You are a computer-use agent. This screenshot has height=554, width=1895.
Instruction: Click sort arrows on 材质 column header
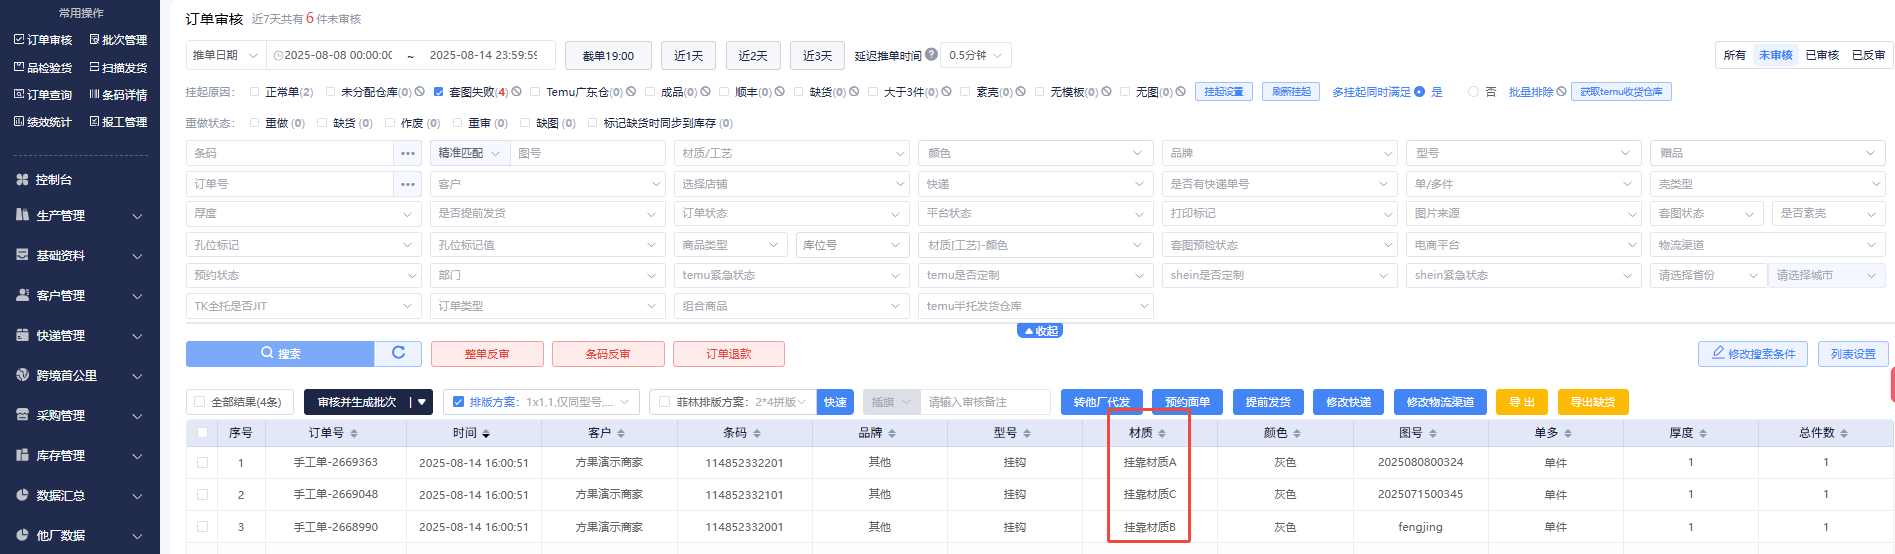tap(1162, 434)
